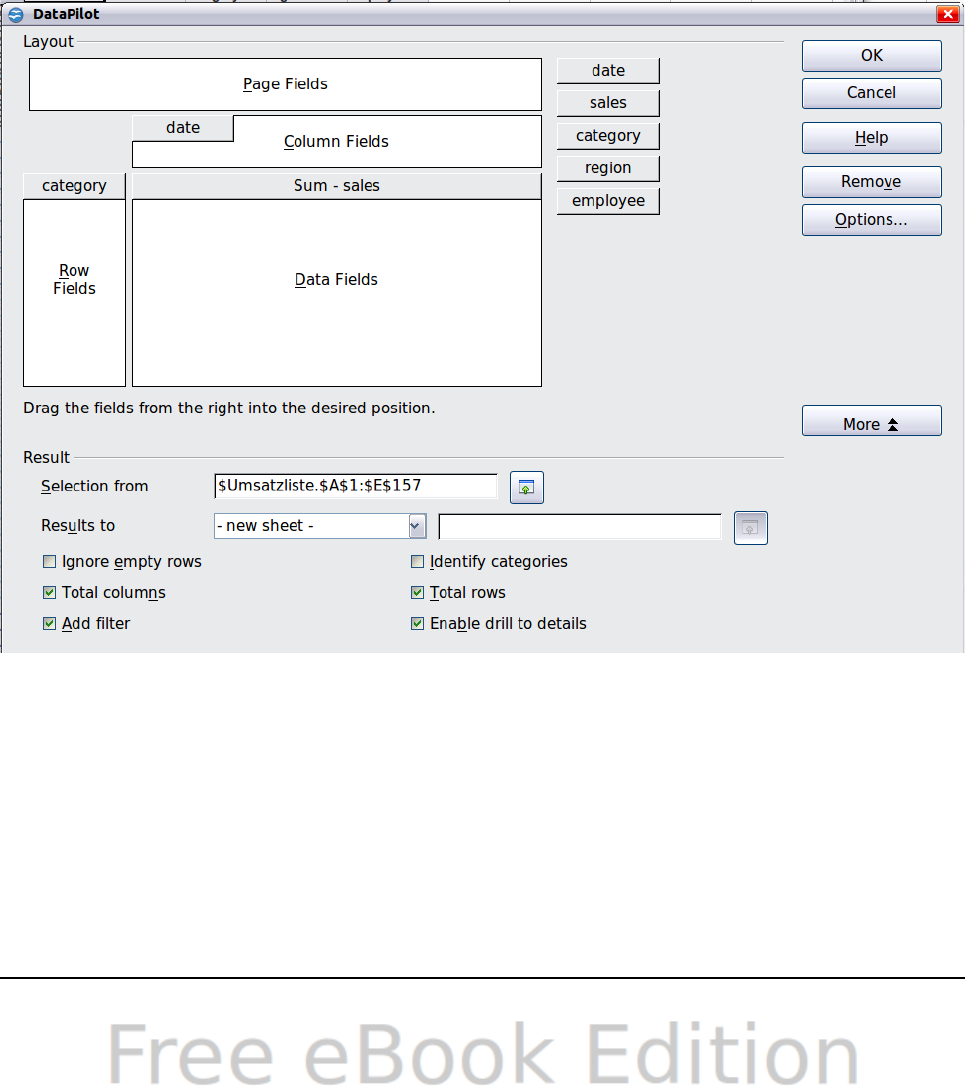Toggle Enable drill to details
The width and height of the screenshot is (965, 1088).
(x=417, y=623)
